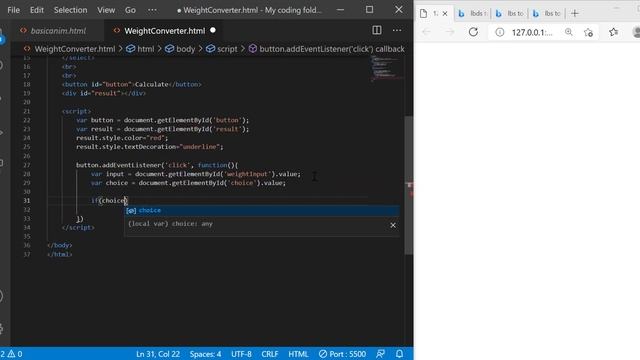Click the feedback icon in status bar
Screen dimensions: 640x360
pyautogui.click(x=380, y=354)
